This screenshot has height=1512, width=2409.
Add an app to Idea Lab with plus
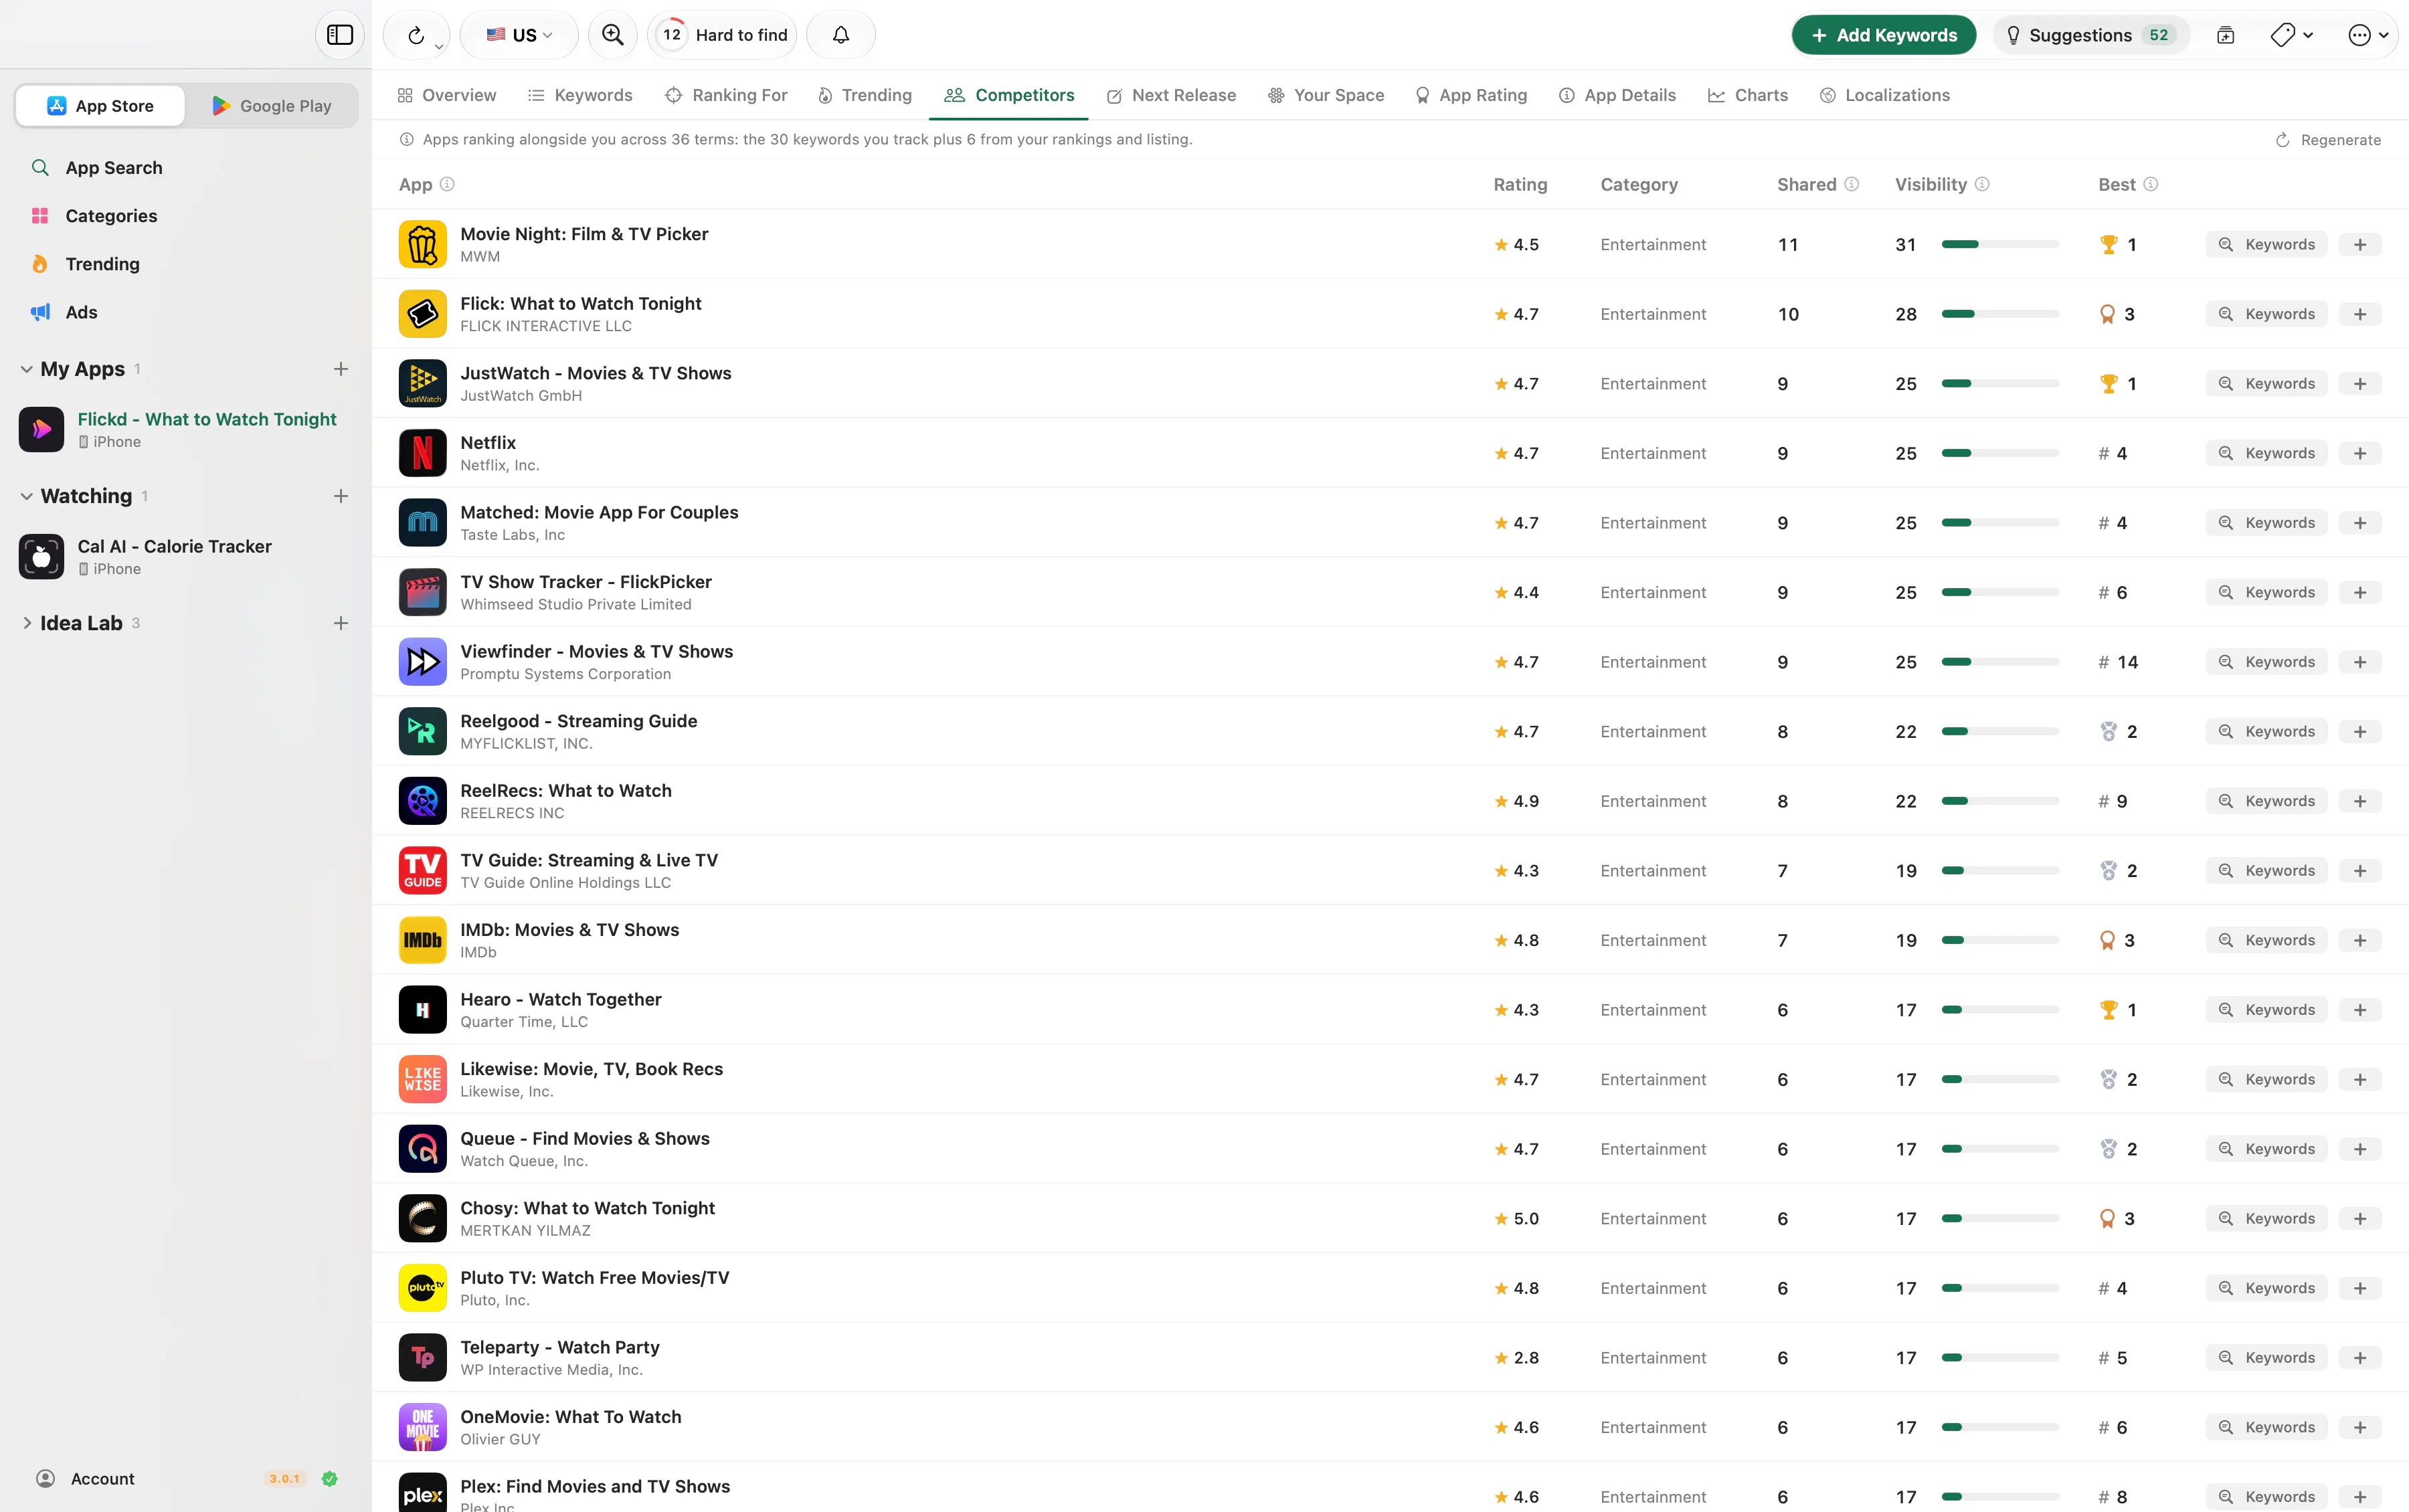click(341, 623)
